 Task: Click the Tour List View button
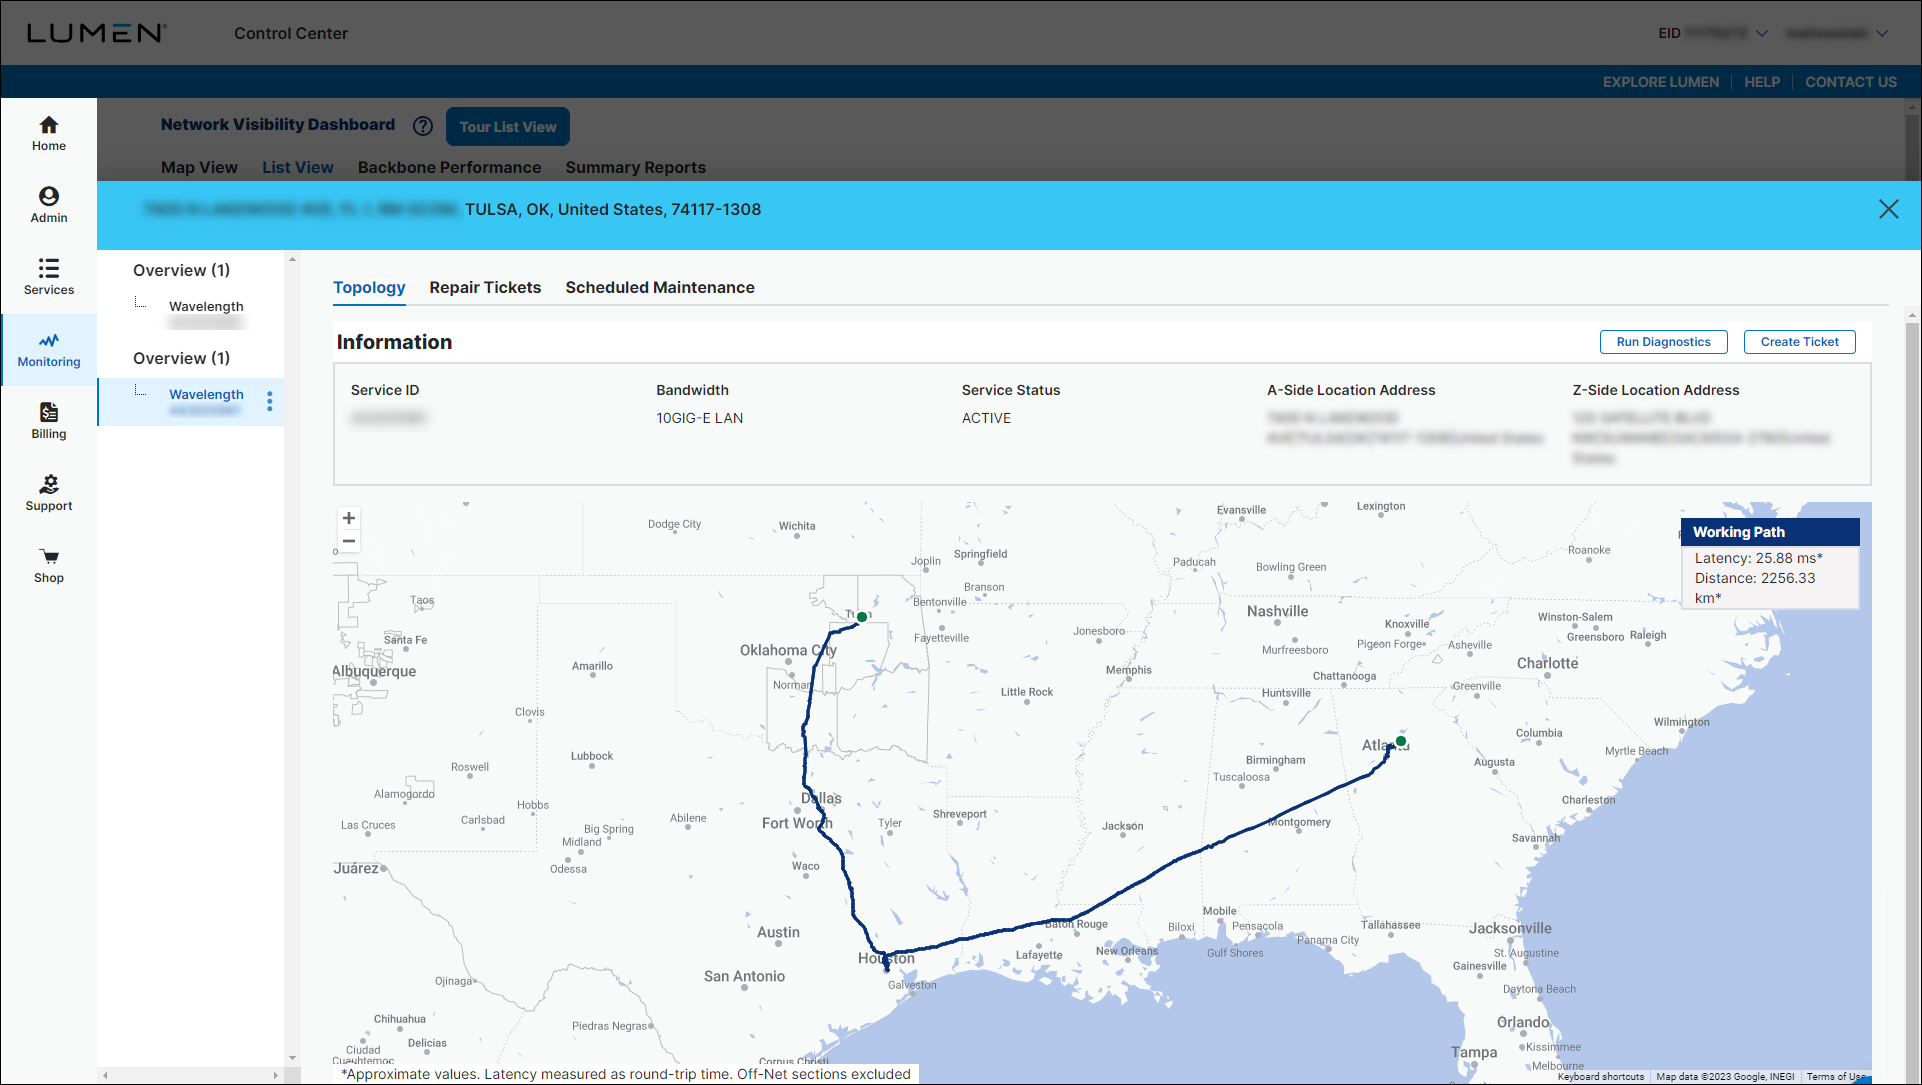point(510,125)
